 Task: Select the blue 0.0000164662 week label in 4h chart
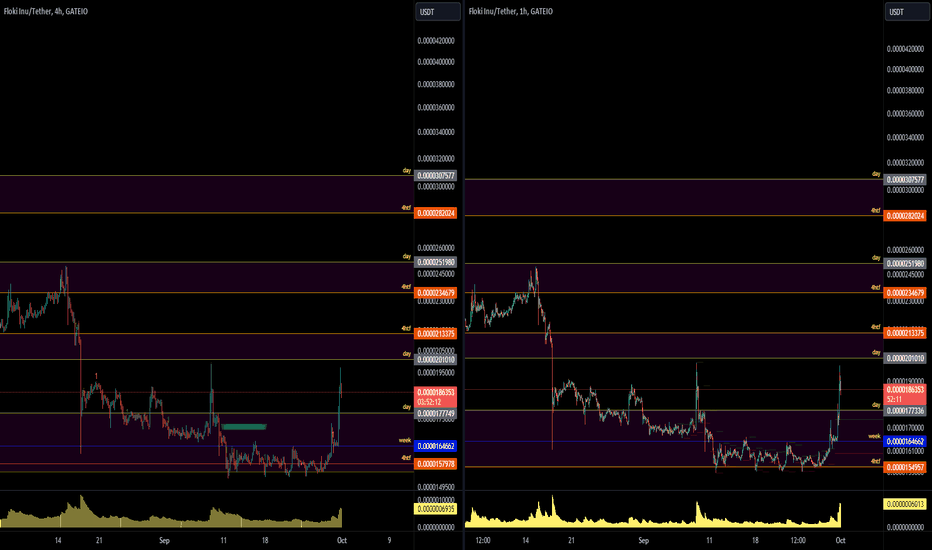point(436,446)
